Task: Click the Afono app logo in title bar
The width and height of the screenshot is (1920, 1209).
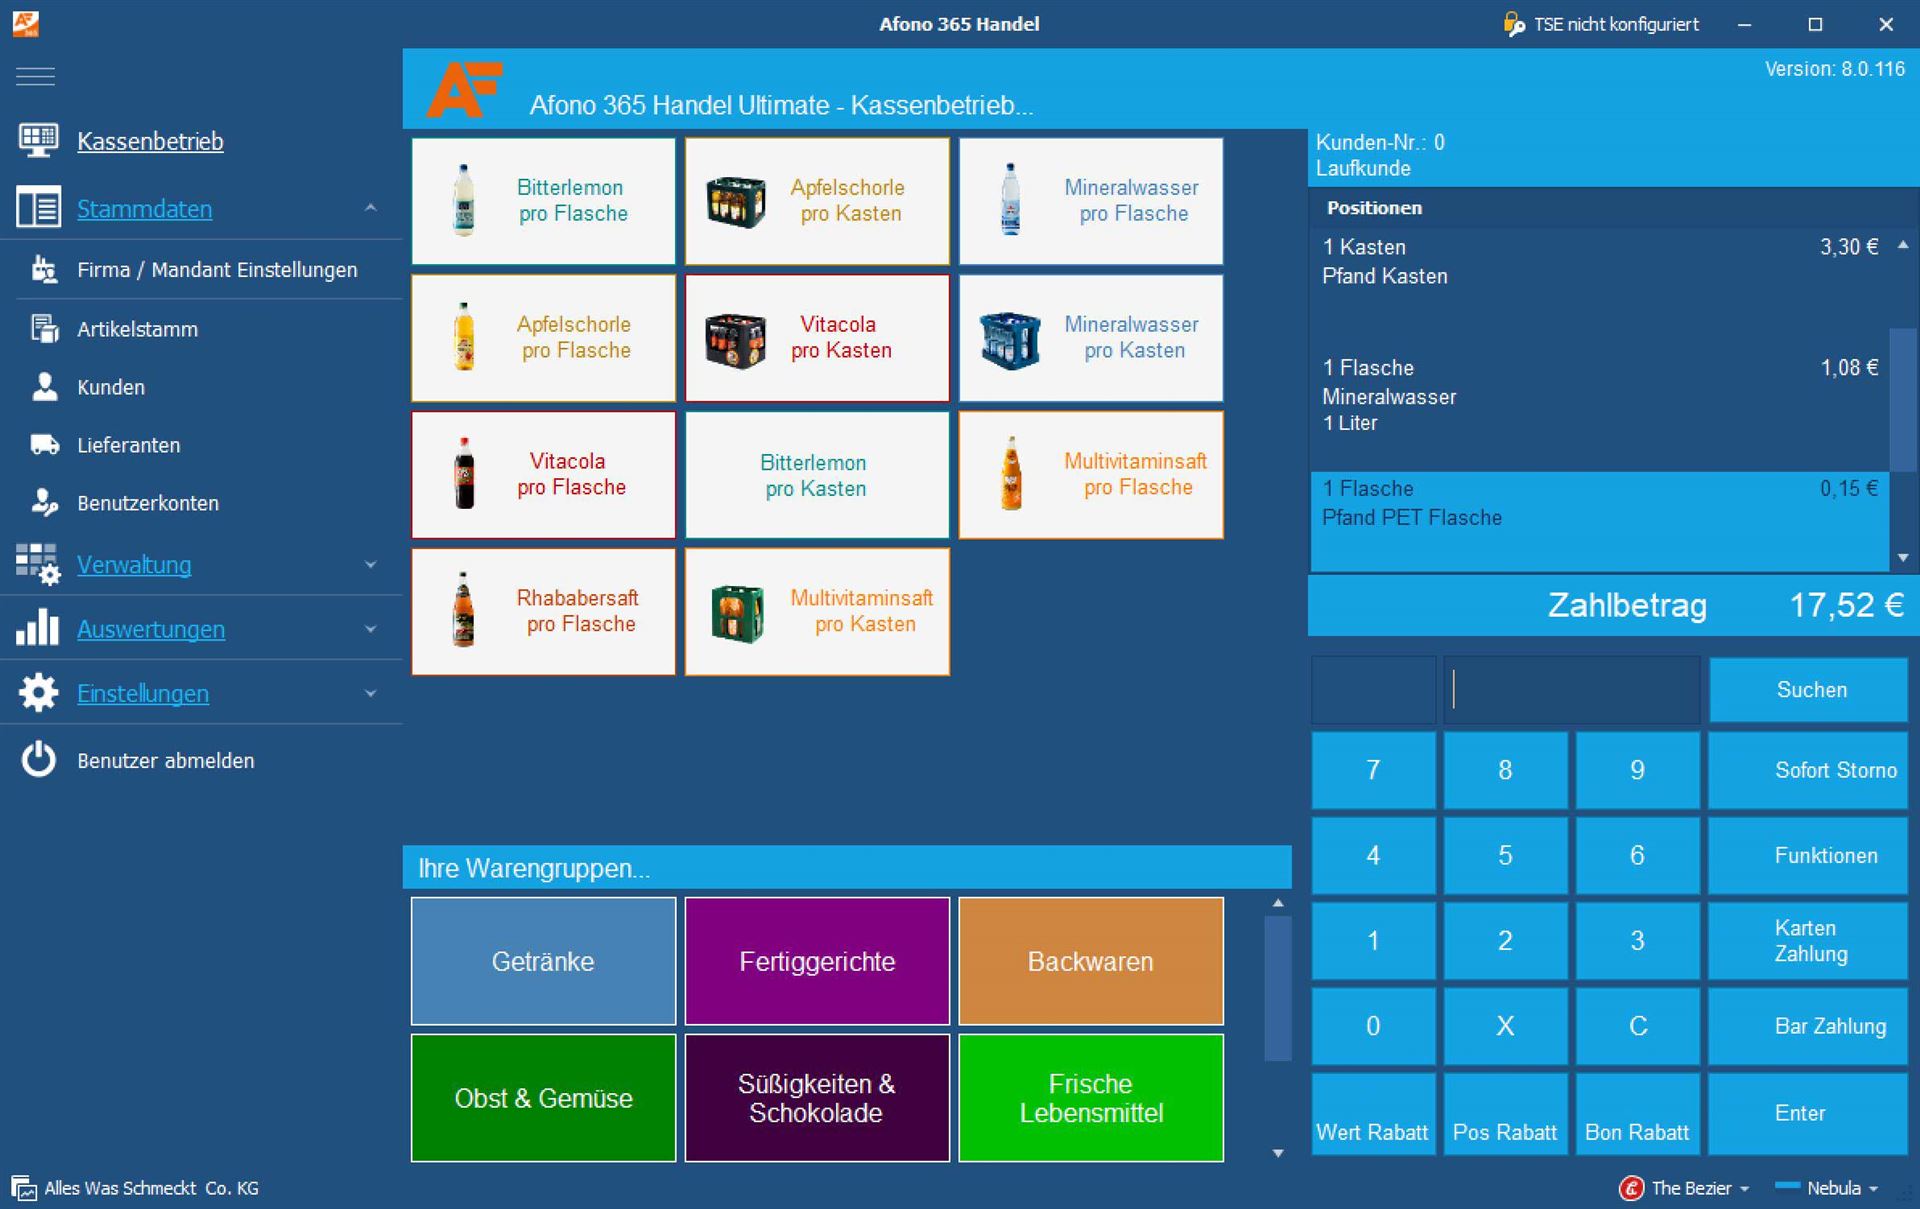Action: (25, 23)
